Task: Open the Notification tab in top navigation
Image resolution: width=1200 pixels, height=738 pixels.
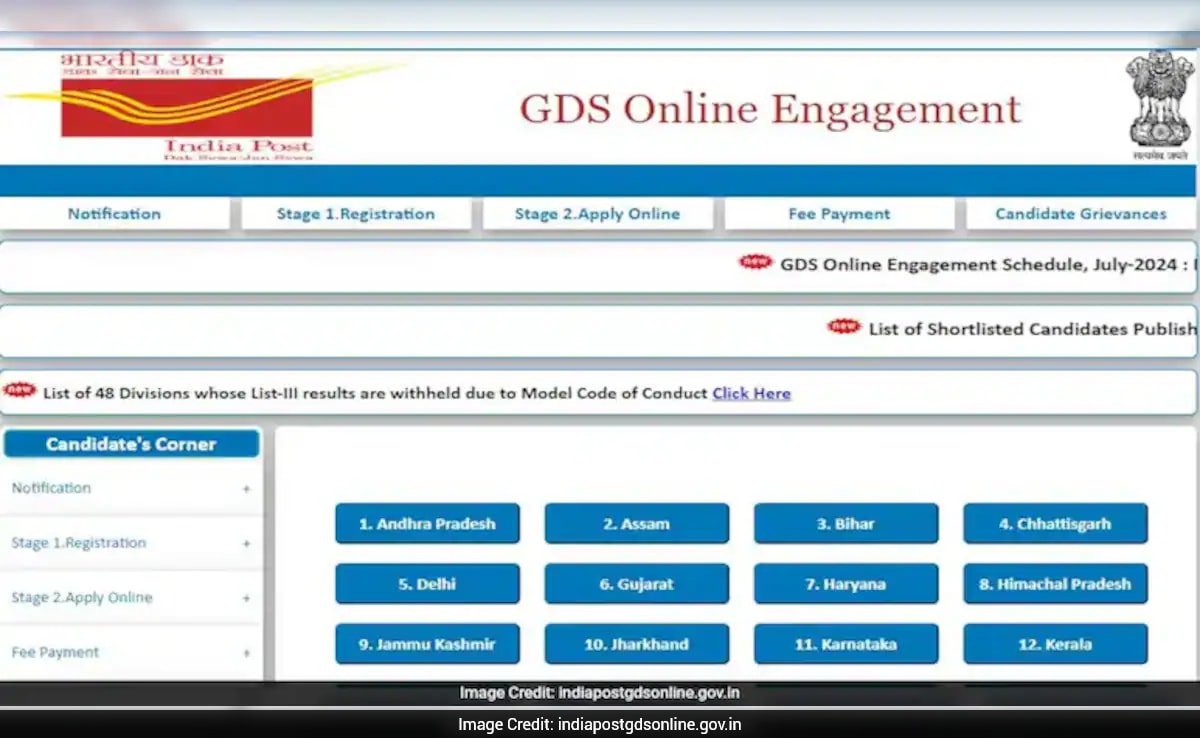Action: click(114, 214)
